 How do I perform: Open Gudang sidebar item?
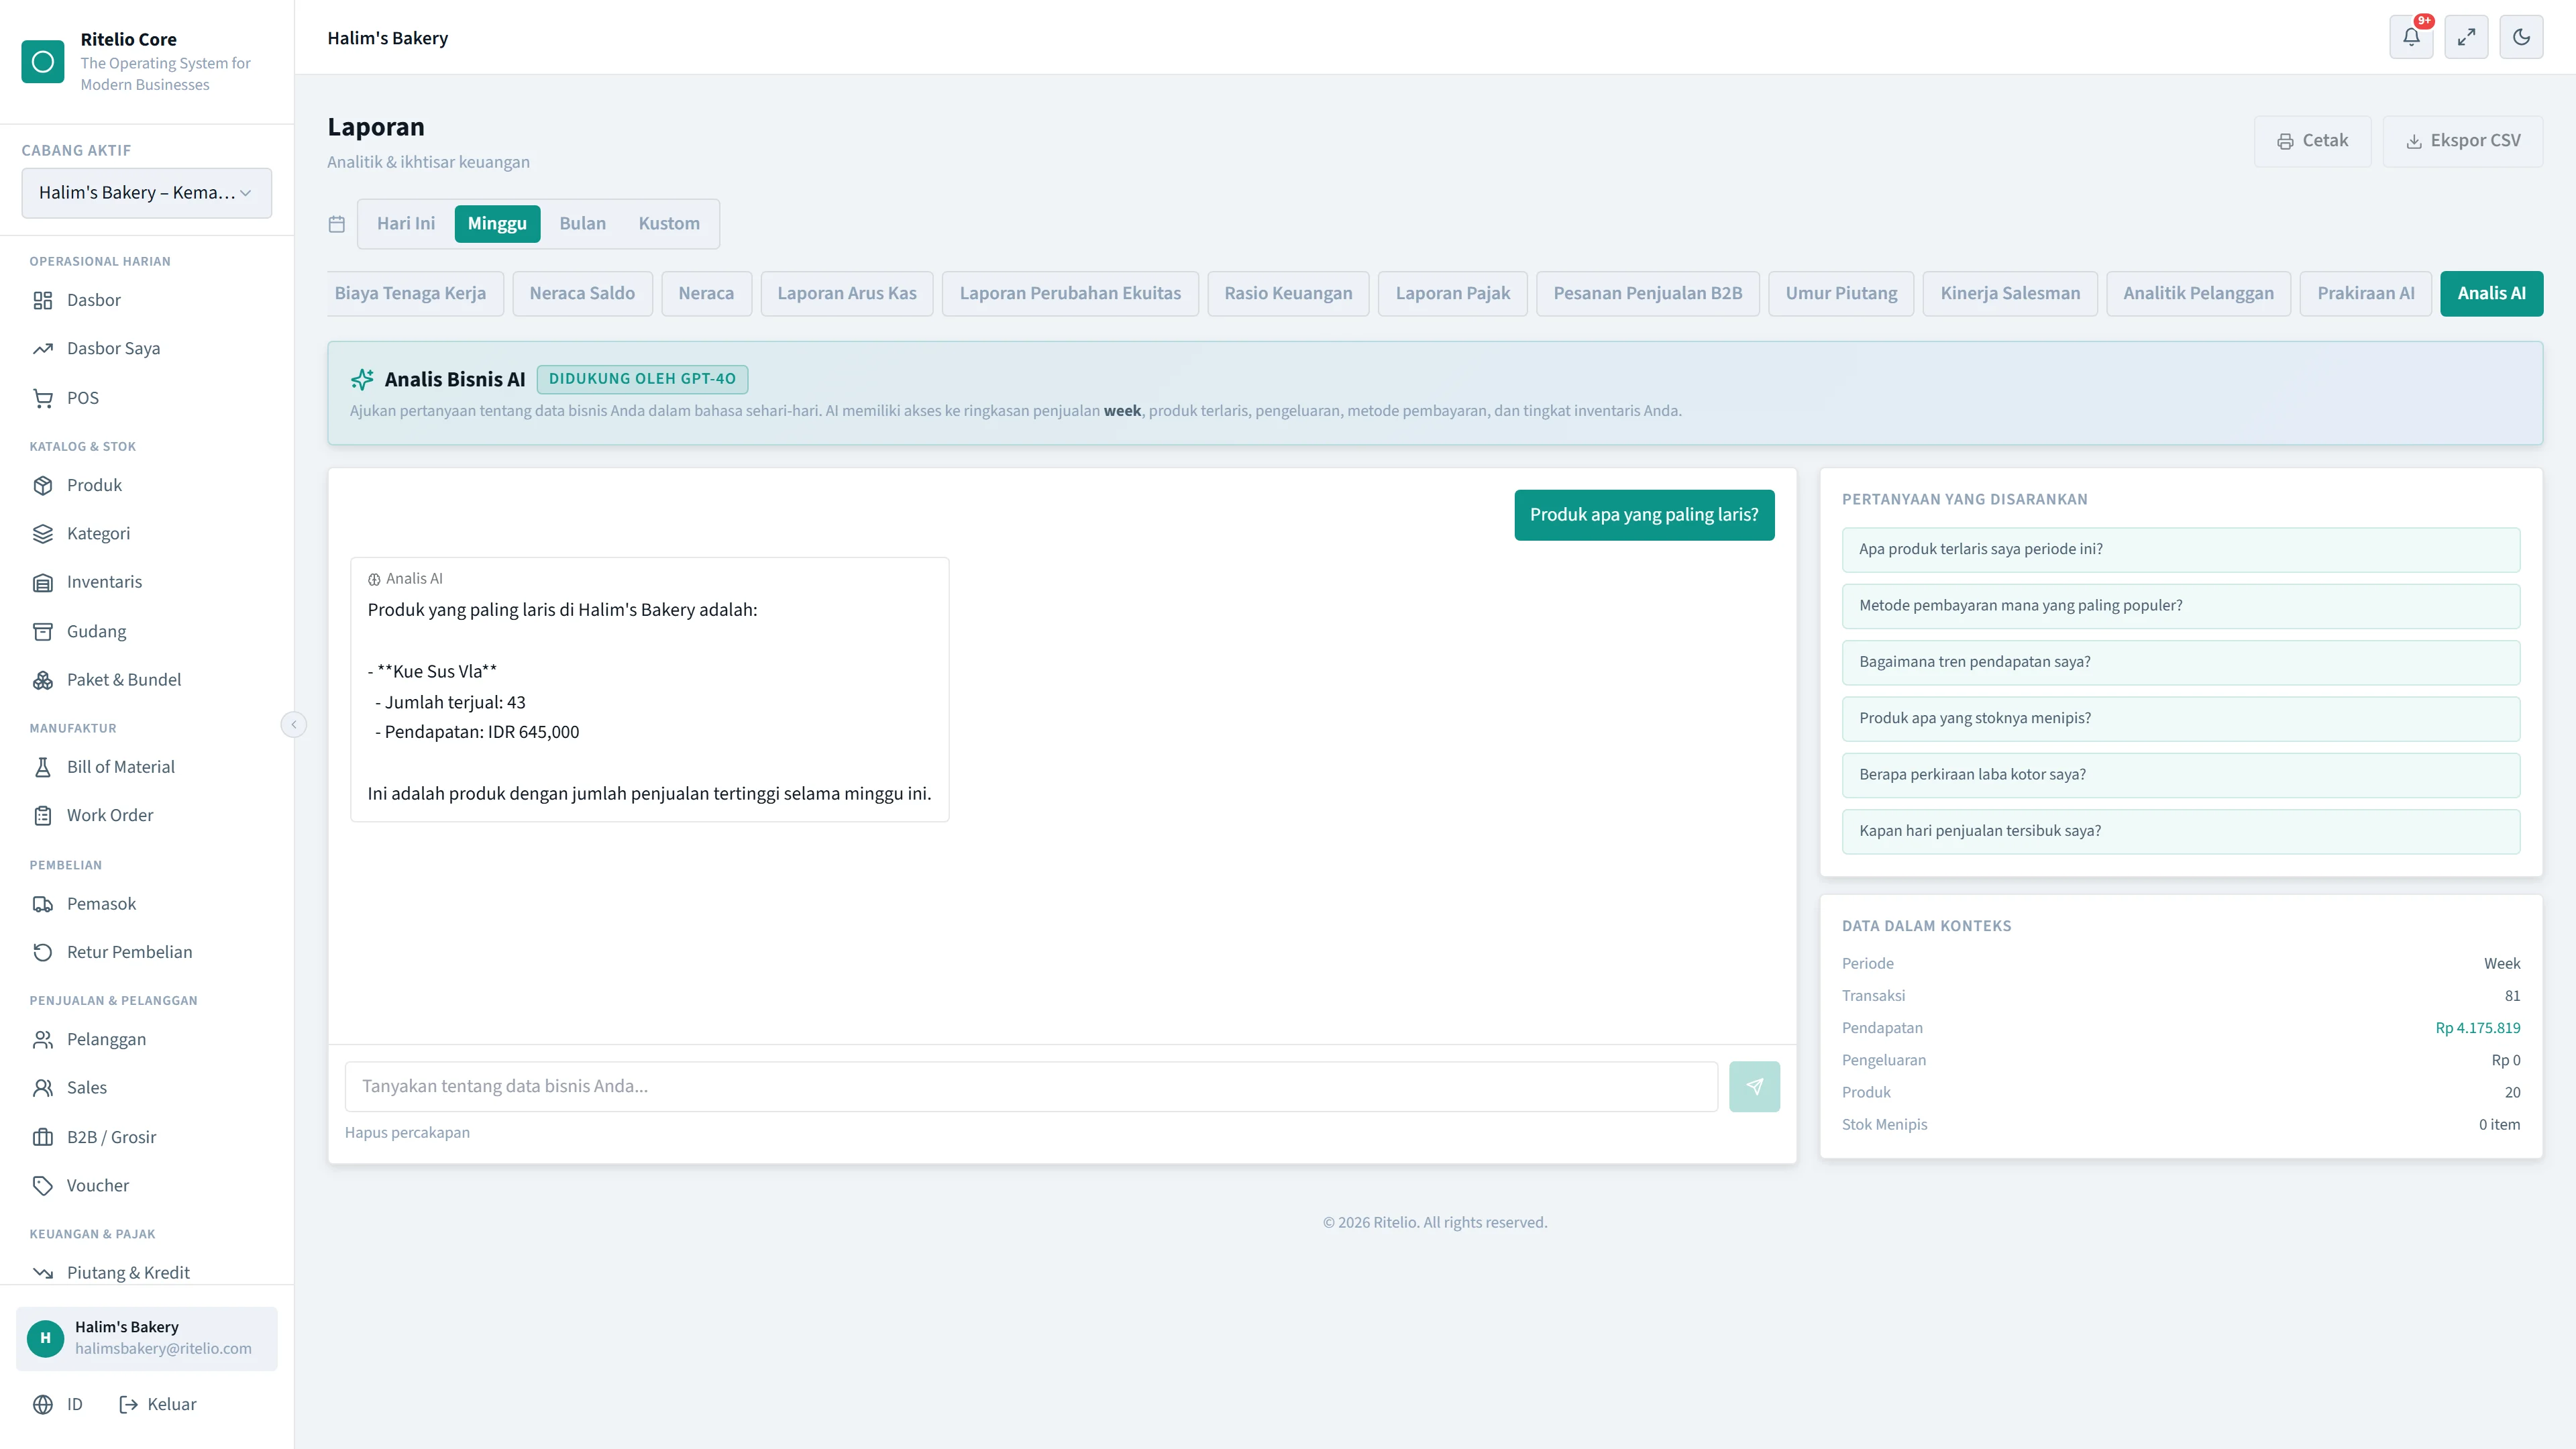147,631
